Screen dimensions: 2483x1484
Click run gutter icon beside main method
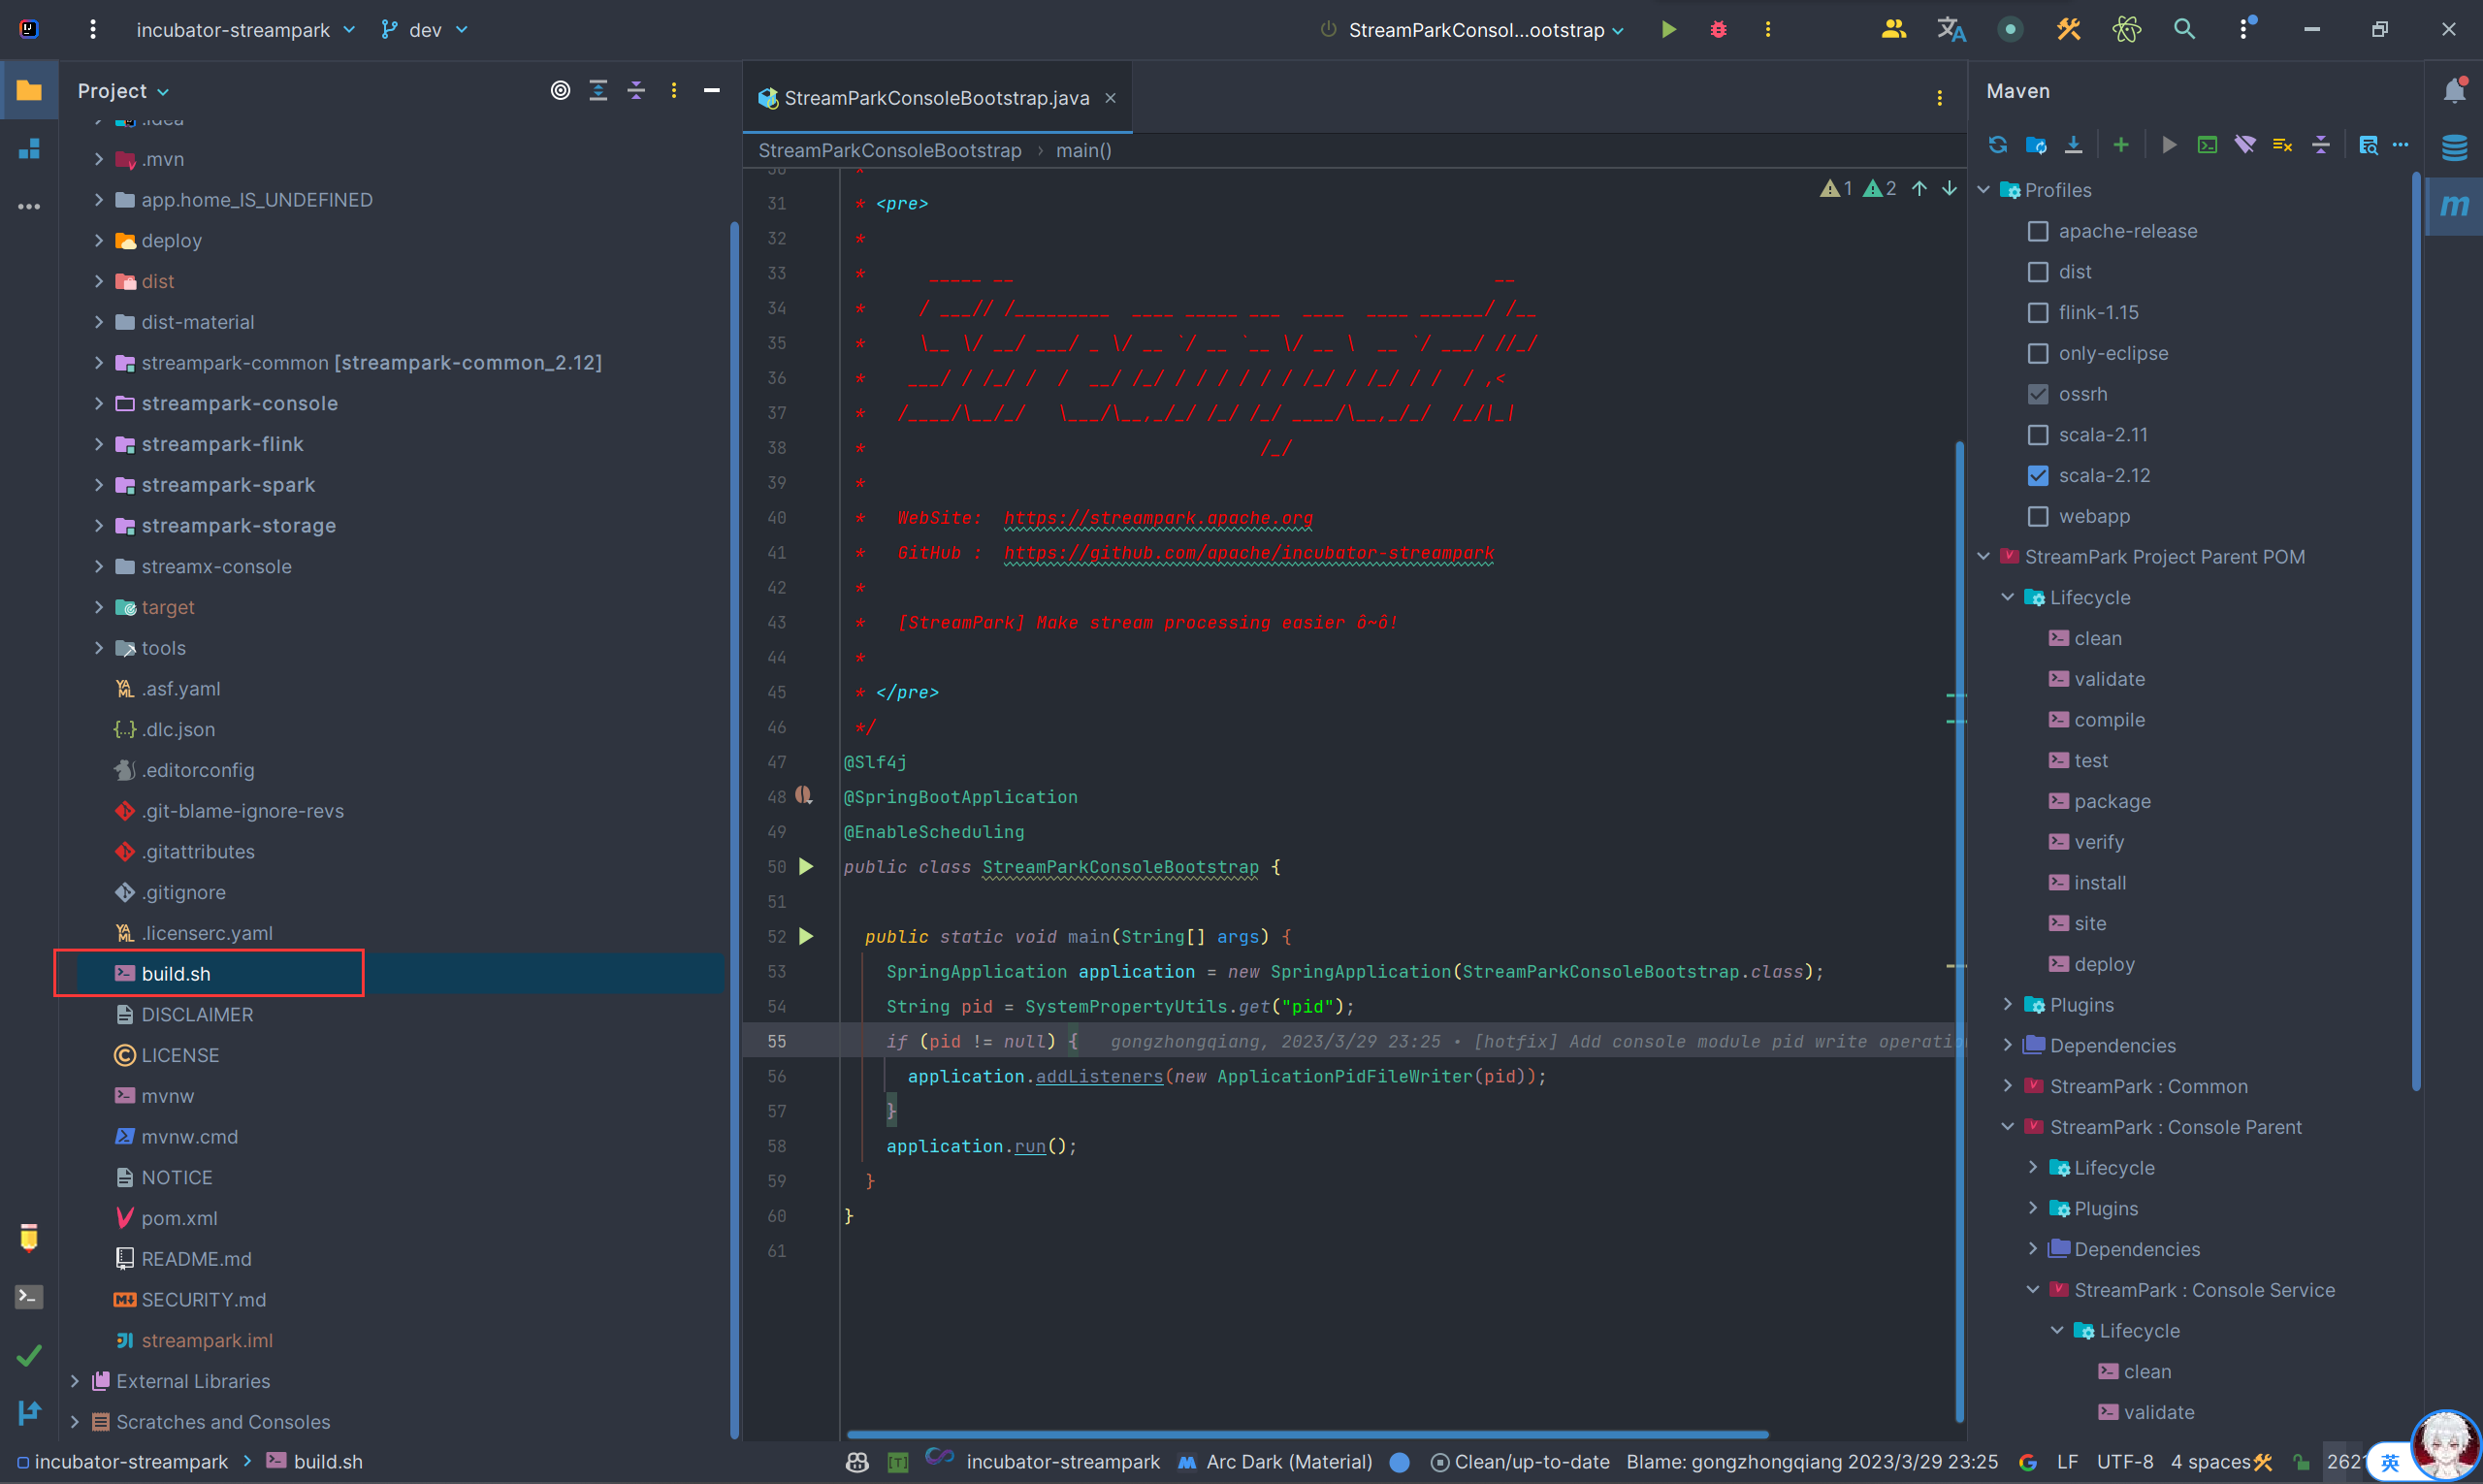pyautogui.click(x=806, y=937)
